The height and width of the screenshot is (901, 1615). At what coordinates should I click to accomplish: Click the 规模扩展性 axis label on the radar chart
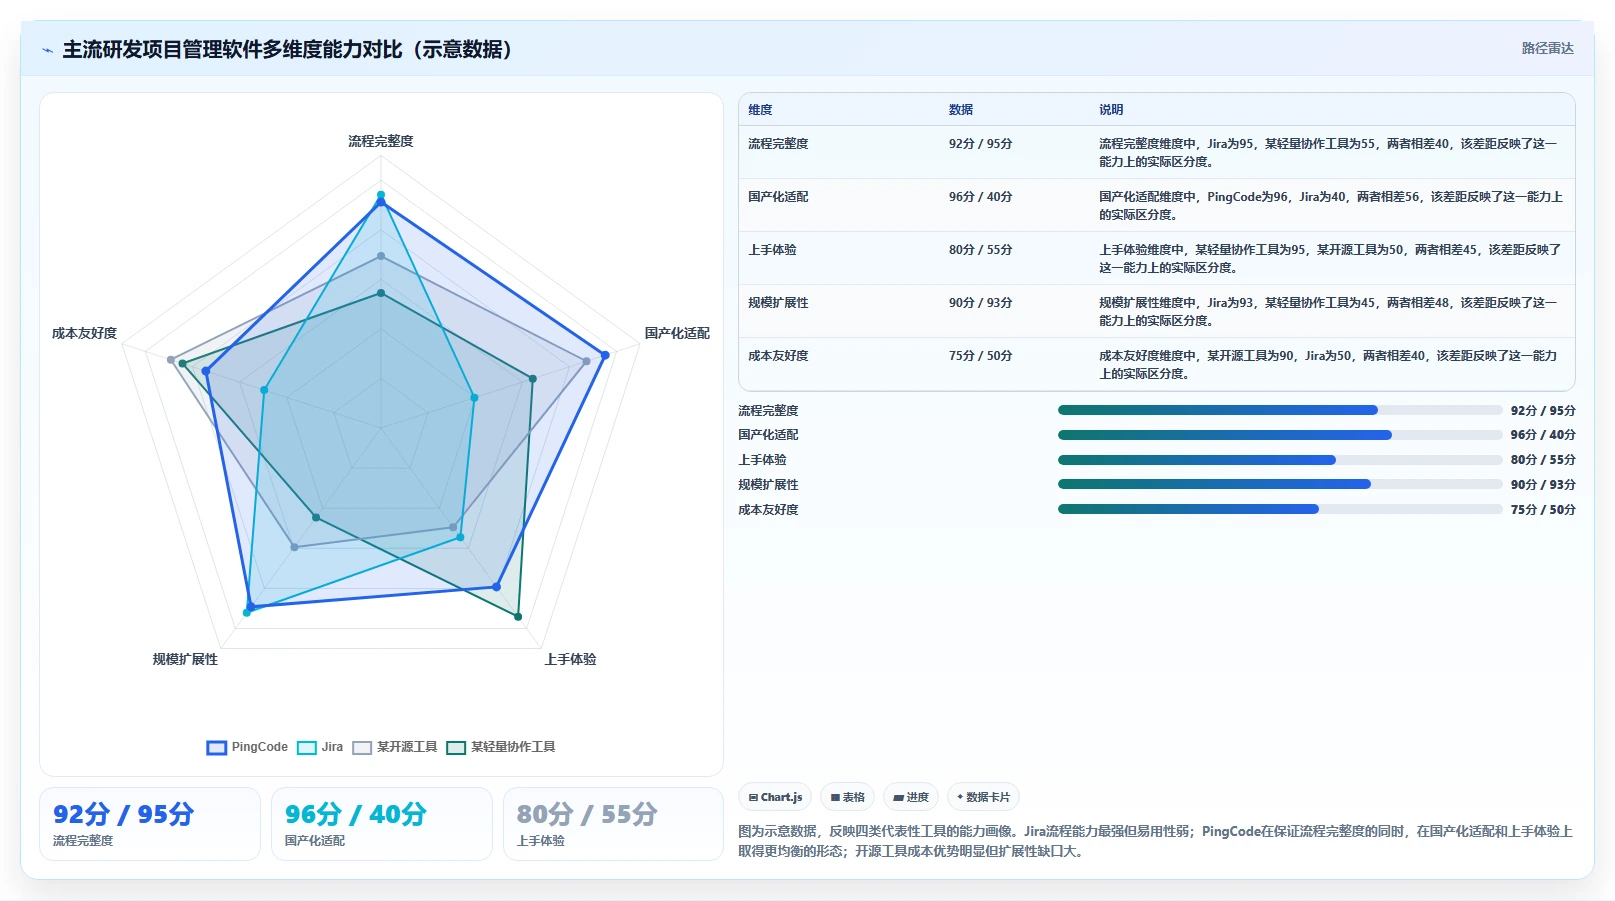click(x=185, y=660)
